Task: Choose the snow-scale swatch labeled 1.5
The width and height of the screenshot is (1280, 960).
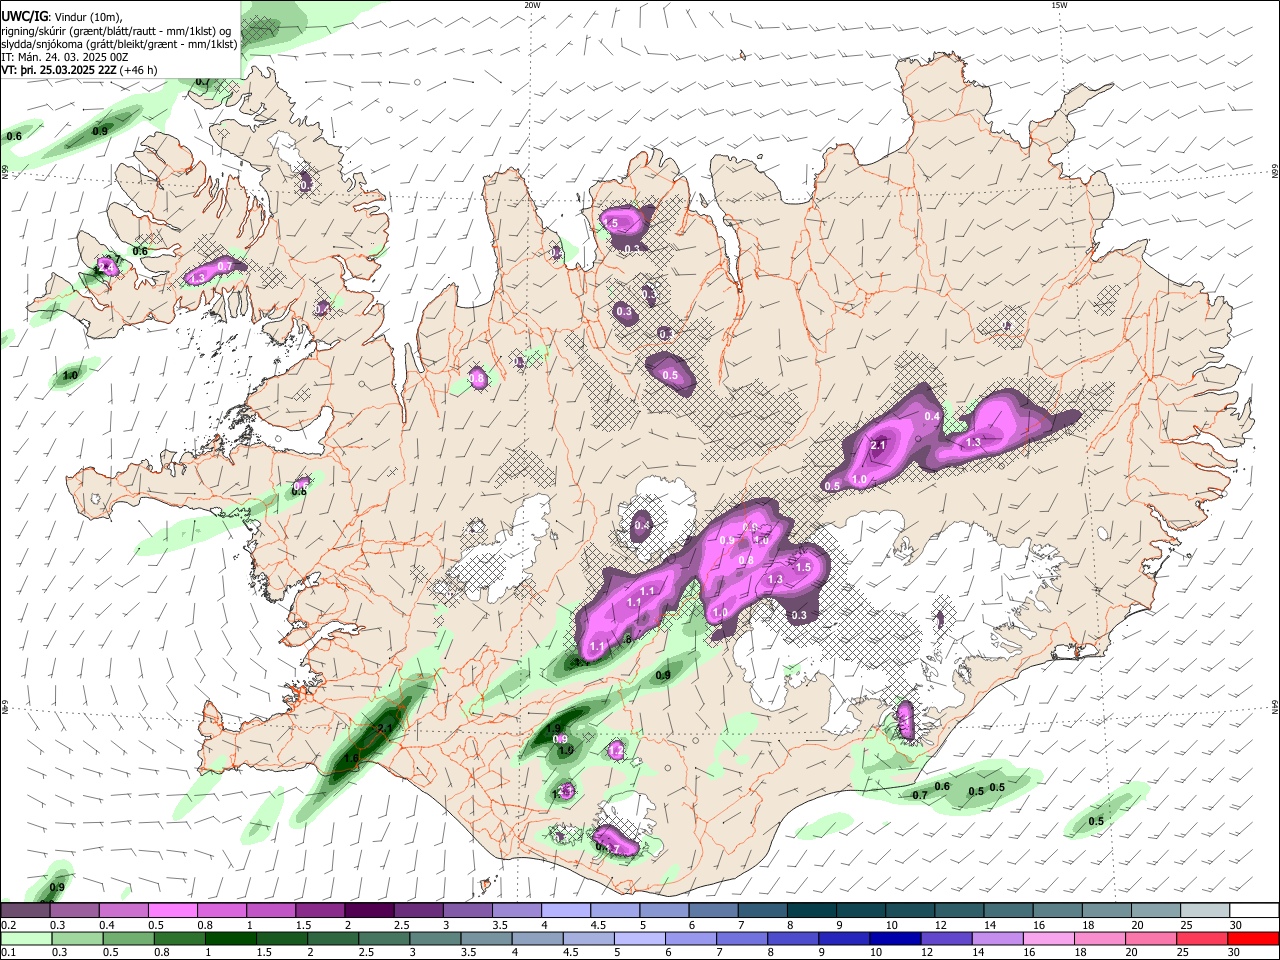Action: tap(320, 910)
